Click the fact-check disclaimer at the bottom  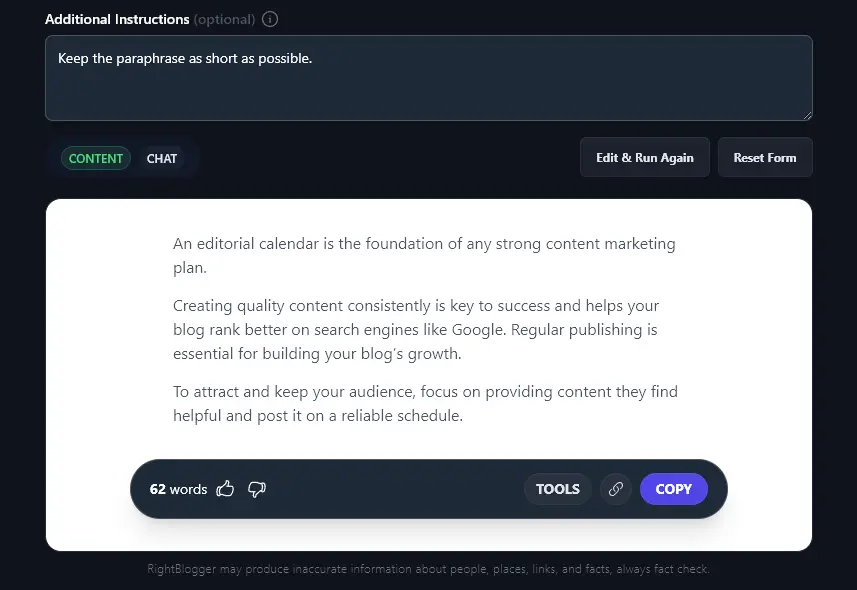click(x=428, y=568)
